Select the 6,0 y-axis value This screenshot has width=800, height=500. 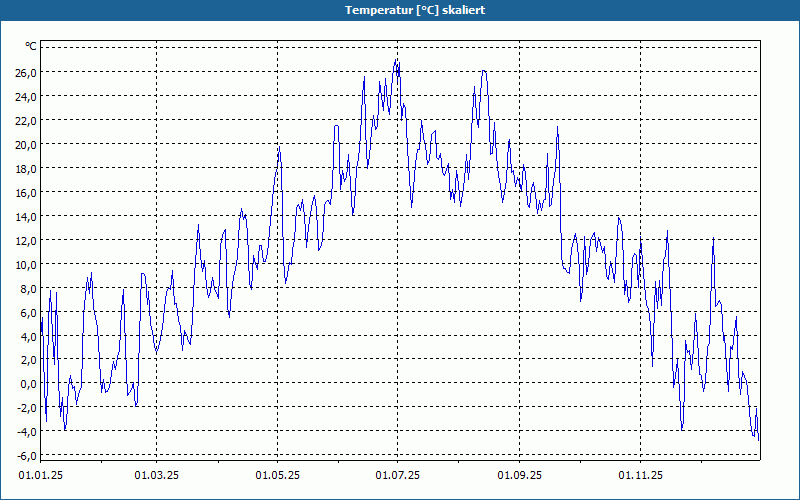29,312
